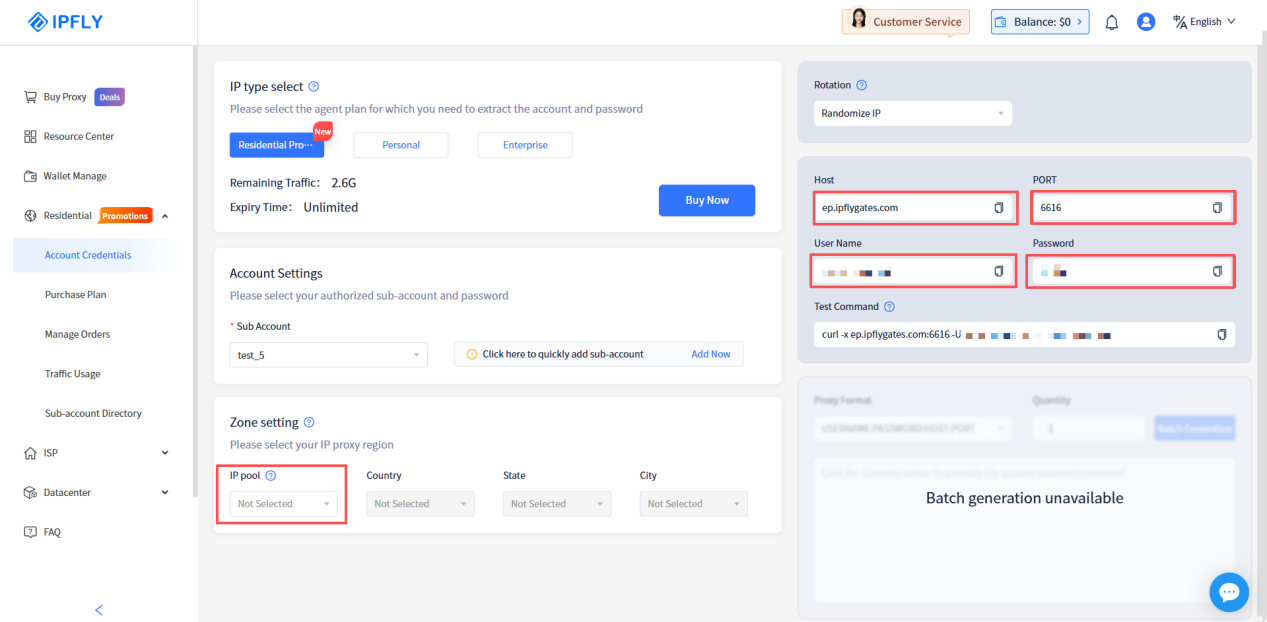Select the Personal plan type
The height and width of the screenshot is (622, 1267).
pos(401,145)
